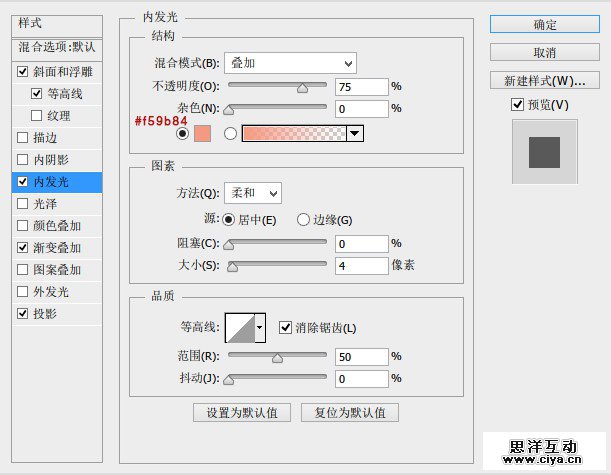Uncheck the 渐变叠加 checkbox
Viewport: 611px width, 475px height.
point(23,247)
